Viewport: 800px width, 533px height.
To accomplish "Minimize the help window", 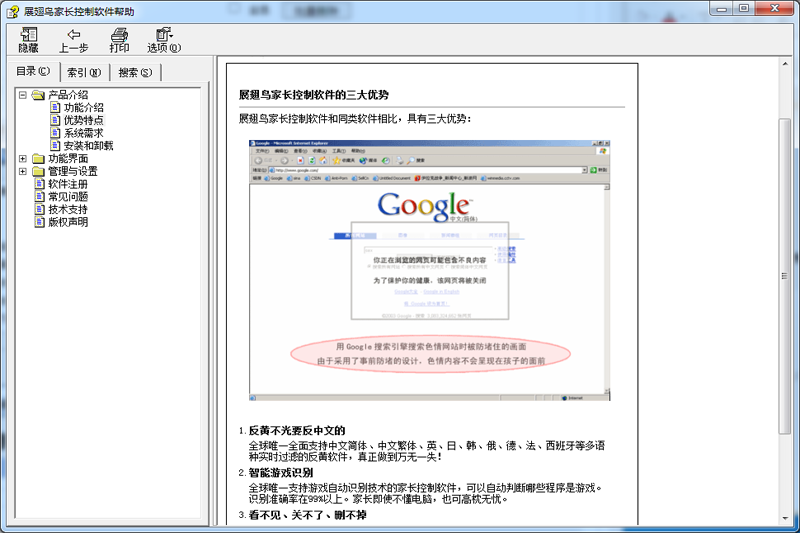I will tap(721, 8).
